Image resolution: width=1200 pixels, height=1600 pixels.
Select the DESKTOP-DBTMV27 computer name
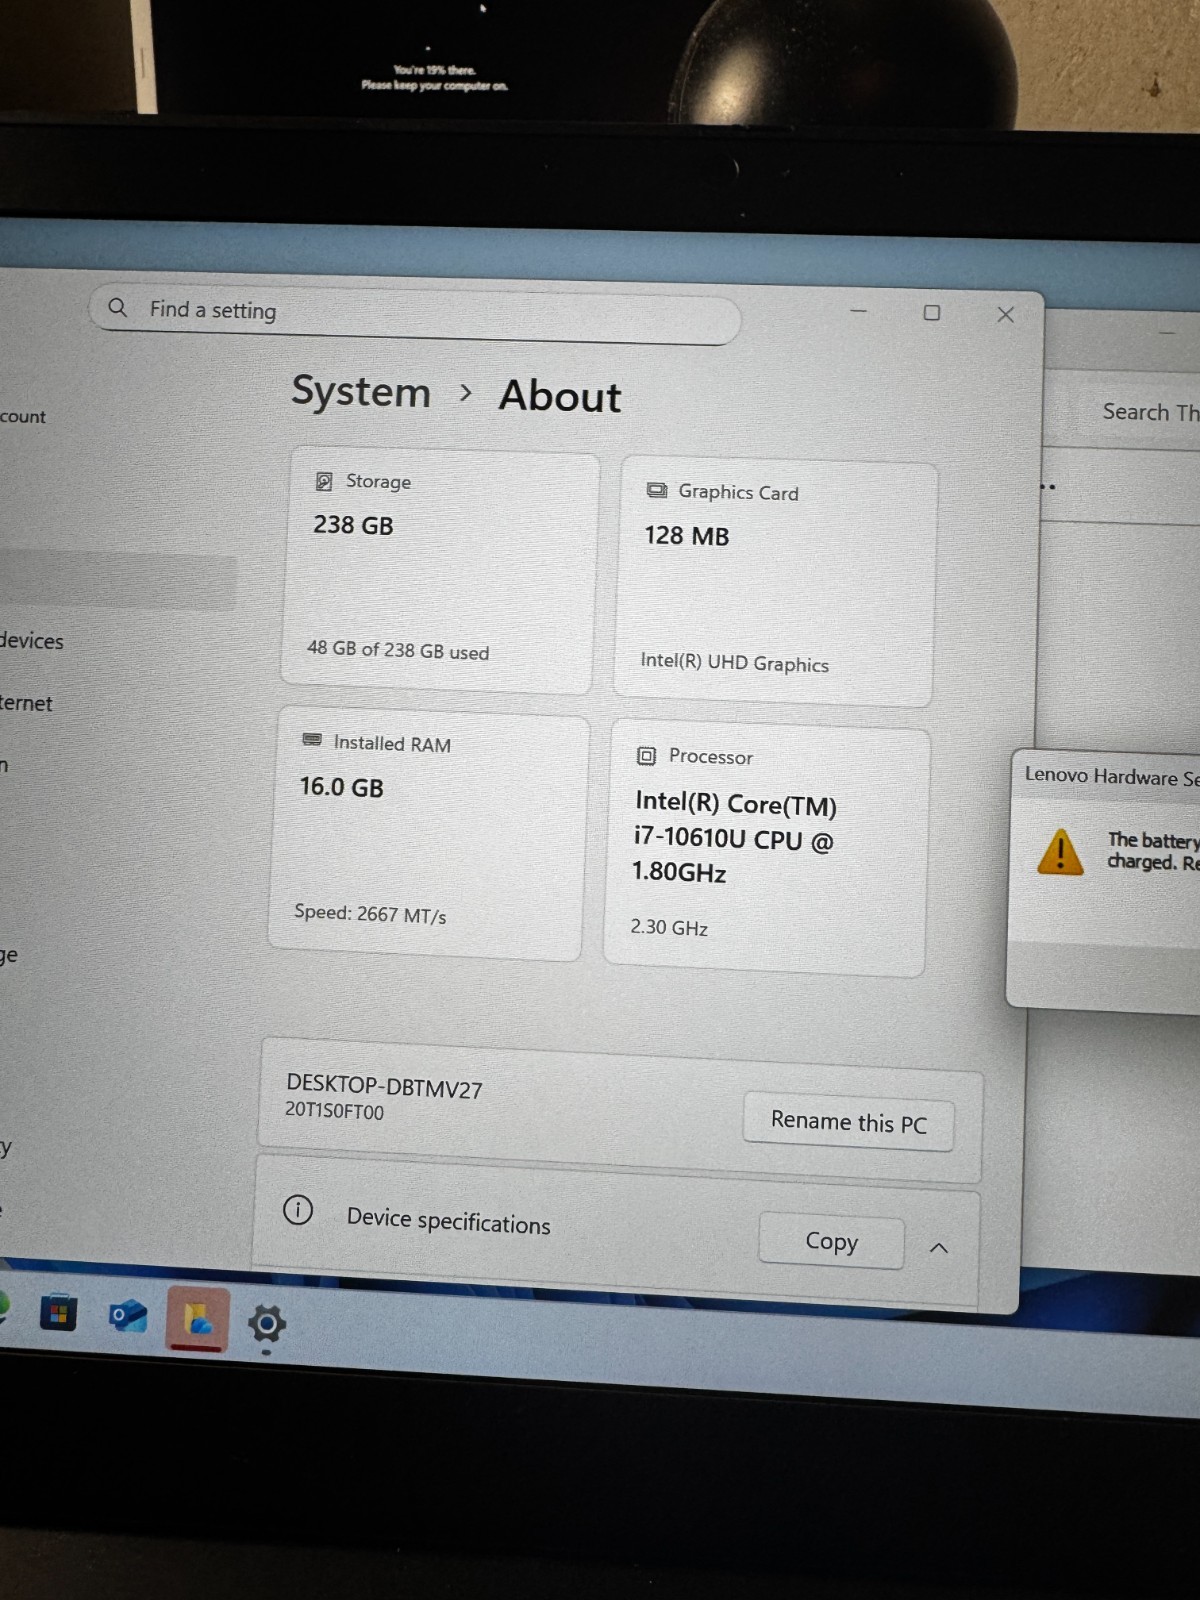coord(384,1087)
